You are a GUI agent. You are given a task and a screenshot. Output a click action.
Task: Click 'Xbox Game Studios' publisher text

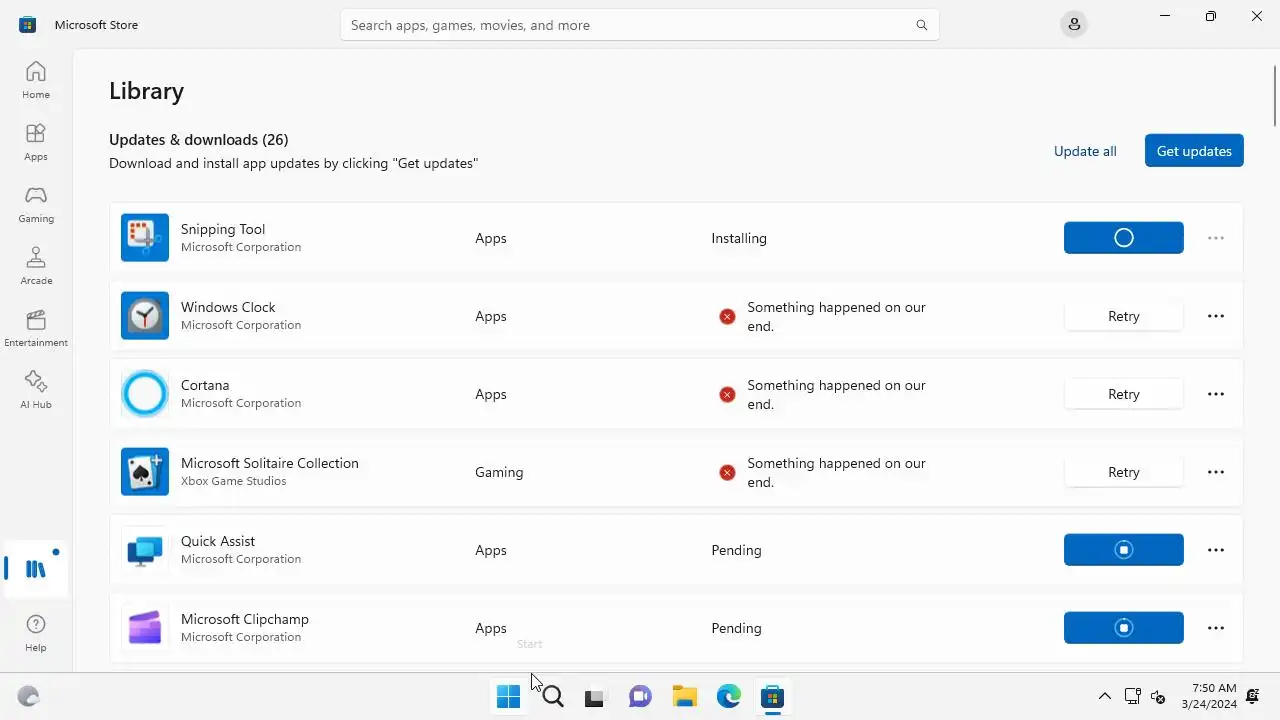click(234, 481)
